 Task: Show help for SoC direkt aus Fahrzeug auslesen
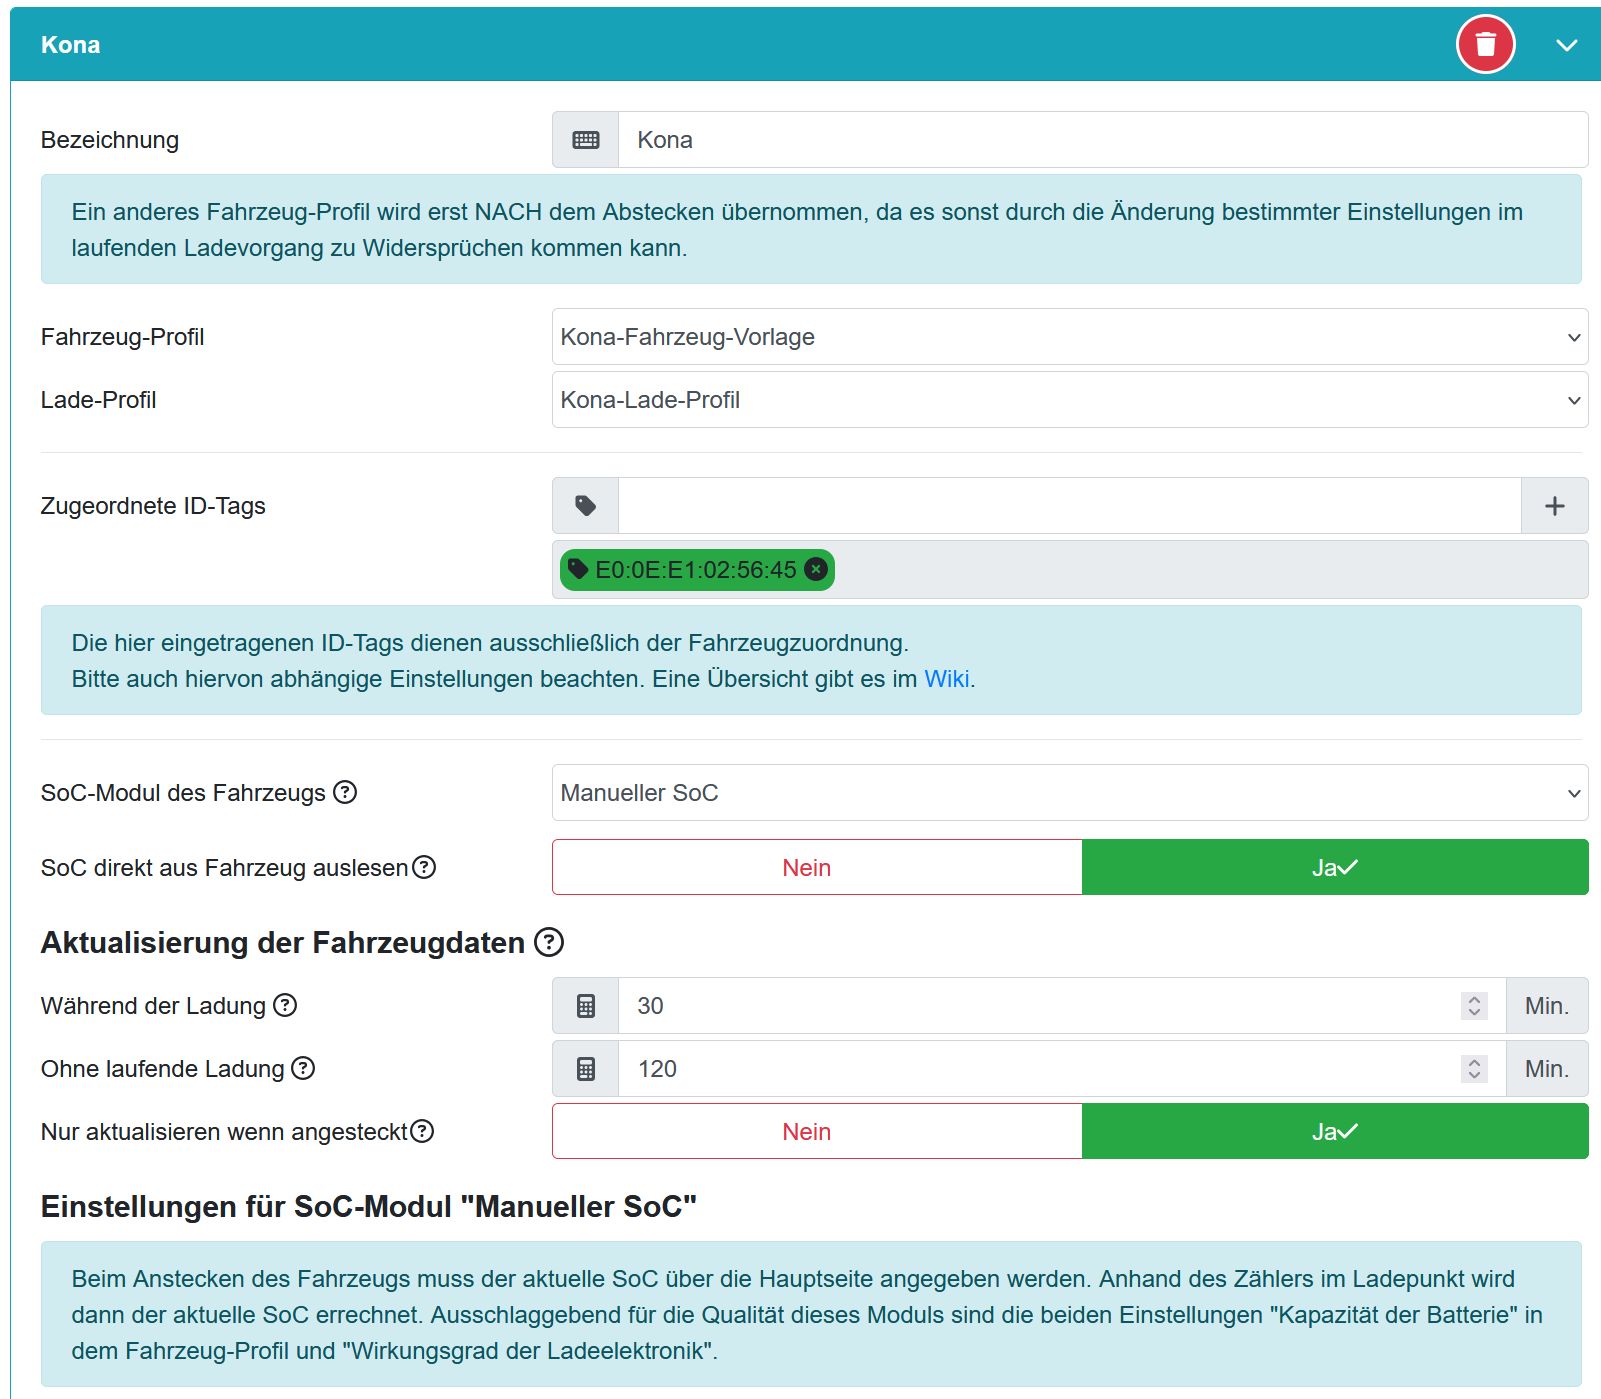coord(424,867)
